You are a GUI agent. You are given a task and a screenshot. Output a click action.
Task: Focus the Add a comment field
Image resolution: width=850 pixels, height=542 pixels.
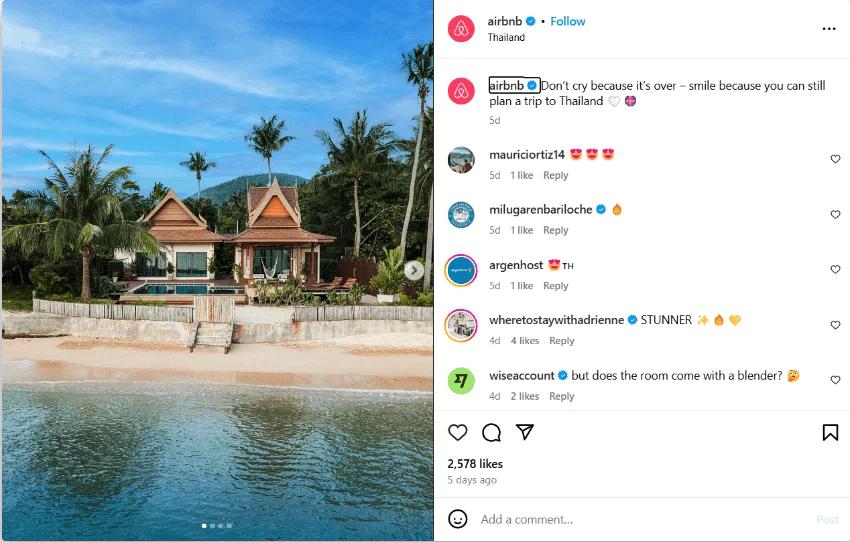tap(645, 519)
